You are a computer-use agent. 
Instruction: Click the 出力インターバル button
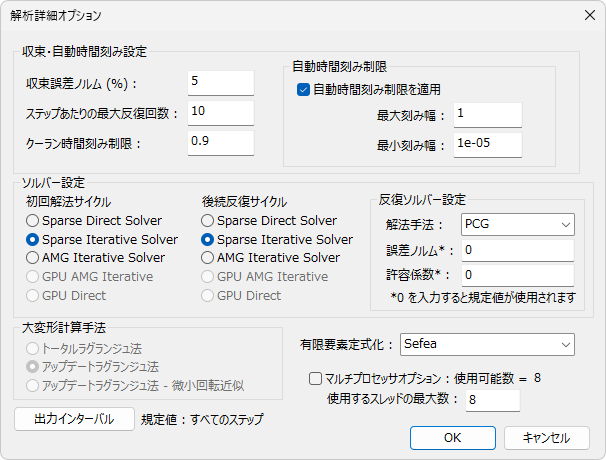tap(74, 419)
